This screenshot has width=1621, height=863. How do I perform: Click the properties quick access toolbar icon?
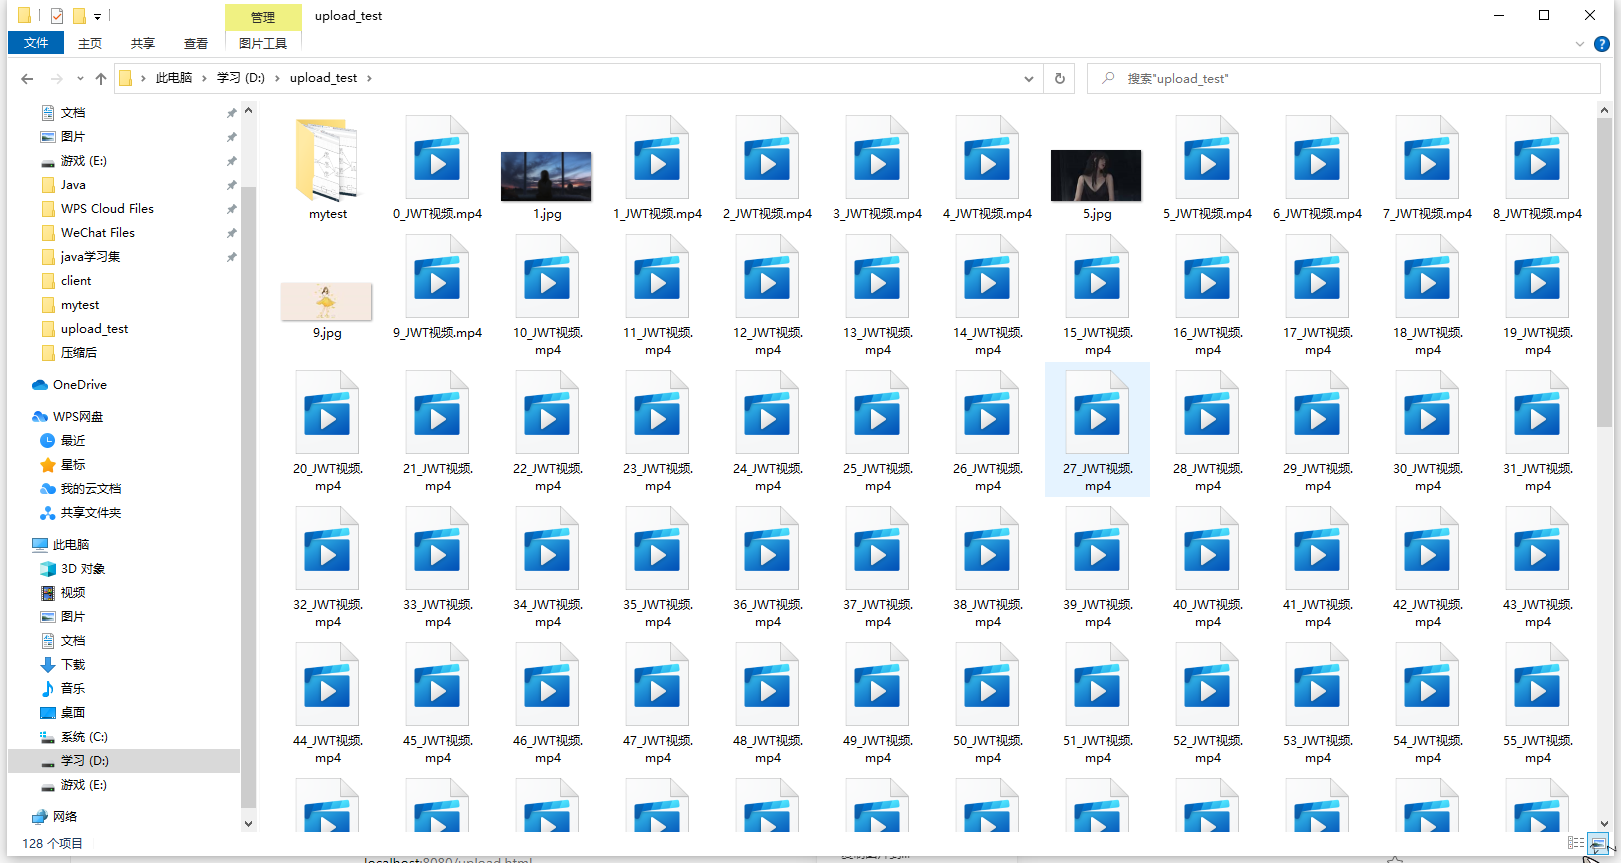[x=57, y=16]
